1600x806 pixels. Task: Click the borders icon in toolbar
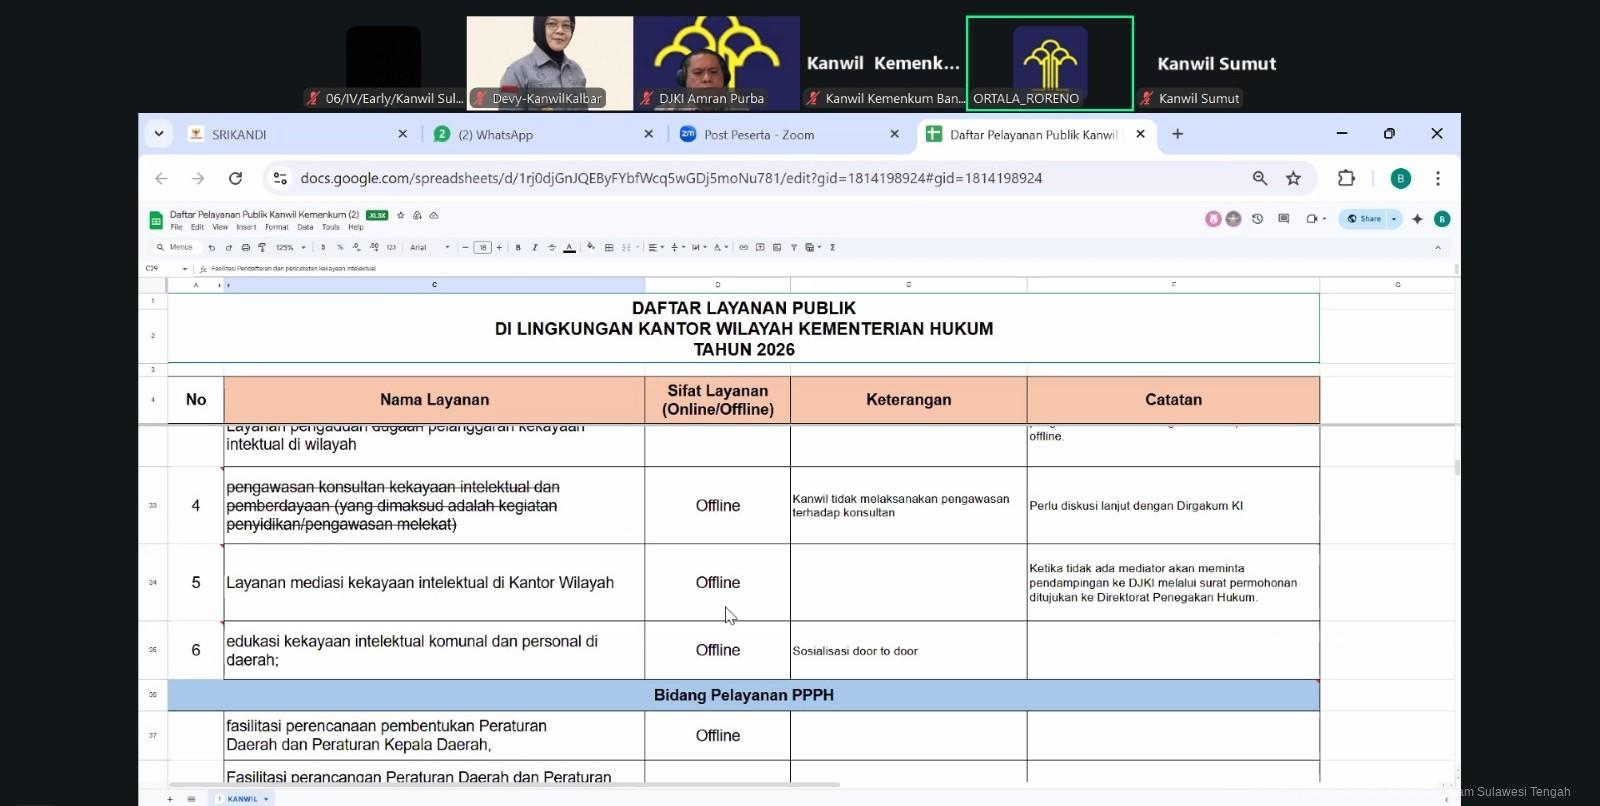click(x=609, y=248)
